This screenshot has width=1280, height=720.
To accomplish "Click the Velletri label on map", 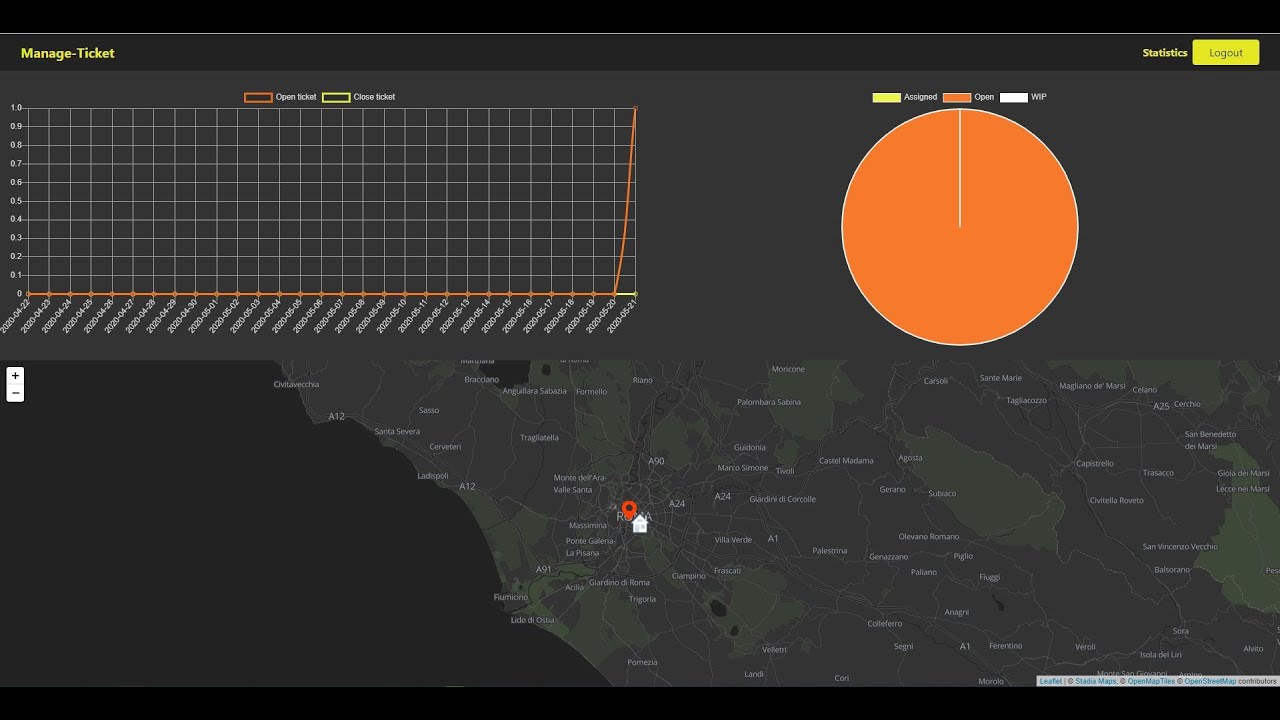I will coord(774,649).
